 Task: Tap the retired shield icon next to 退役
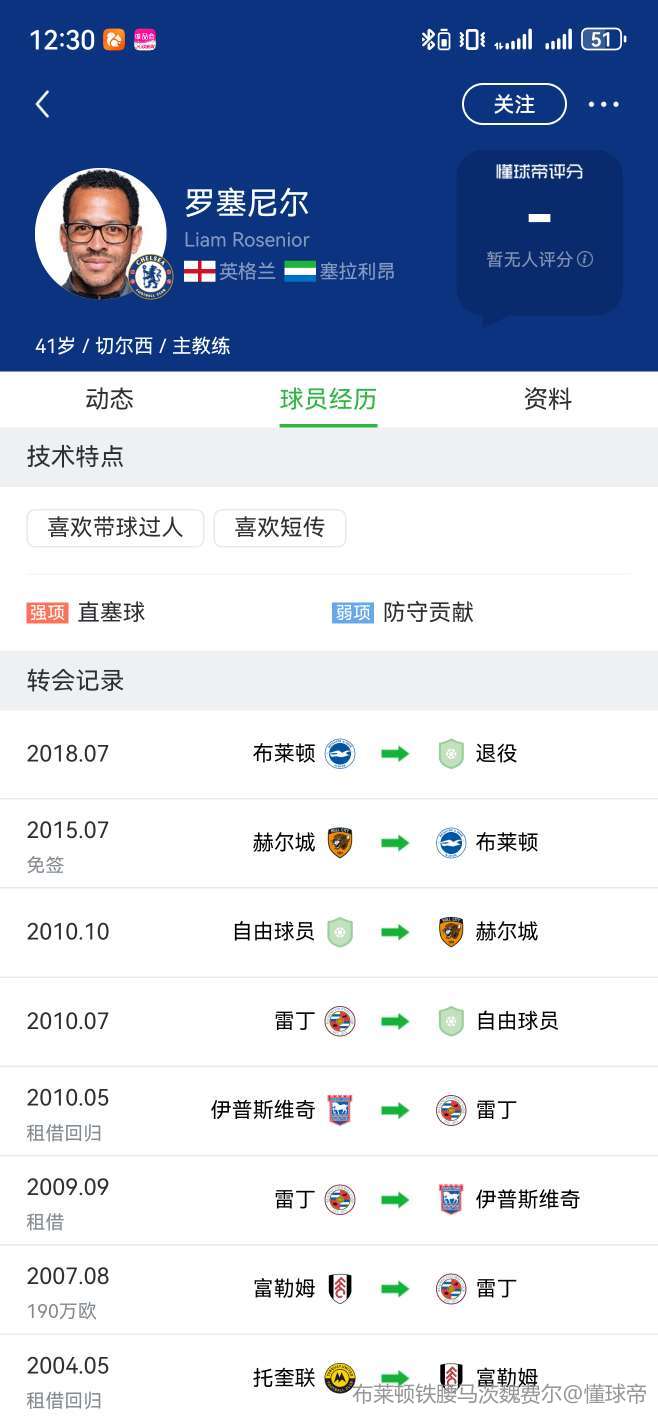pyautogui.click(x=451, y=754)
